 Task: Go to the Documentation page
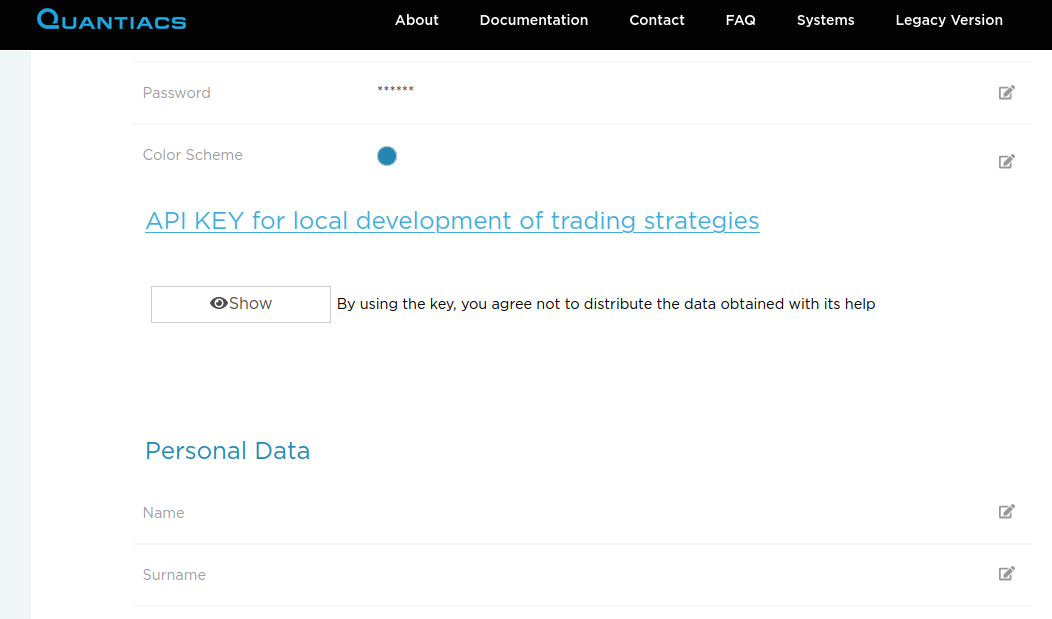pos(534,20)
